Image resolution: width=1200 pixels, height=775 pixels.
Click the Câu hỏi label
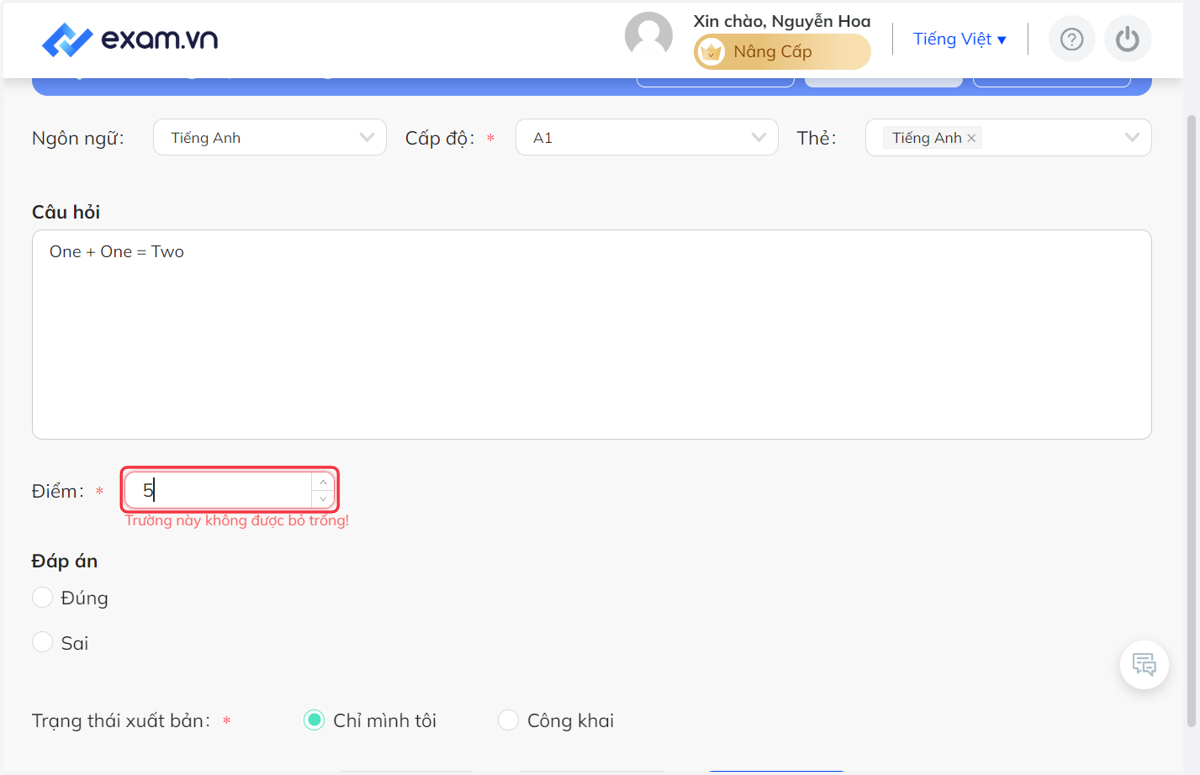click(66, 212)
